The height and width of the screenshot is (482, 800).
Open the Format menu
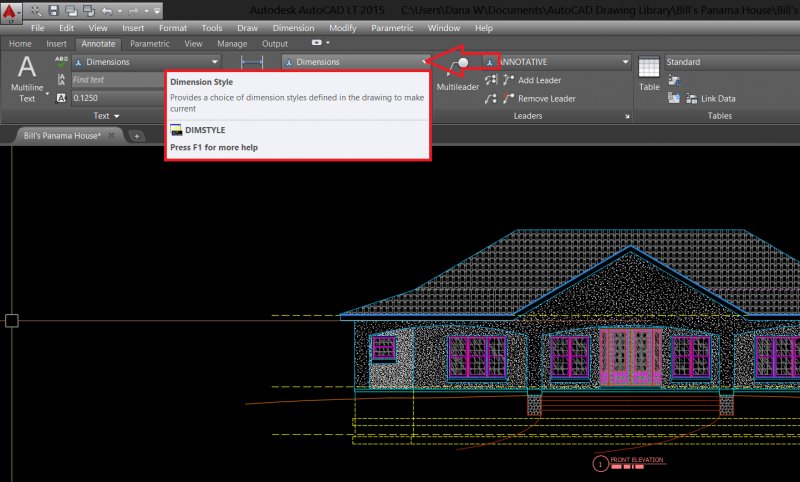pos(173,28)
